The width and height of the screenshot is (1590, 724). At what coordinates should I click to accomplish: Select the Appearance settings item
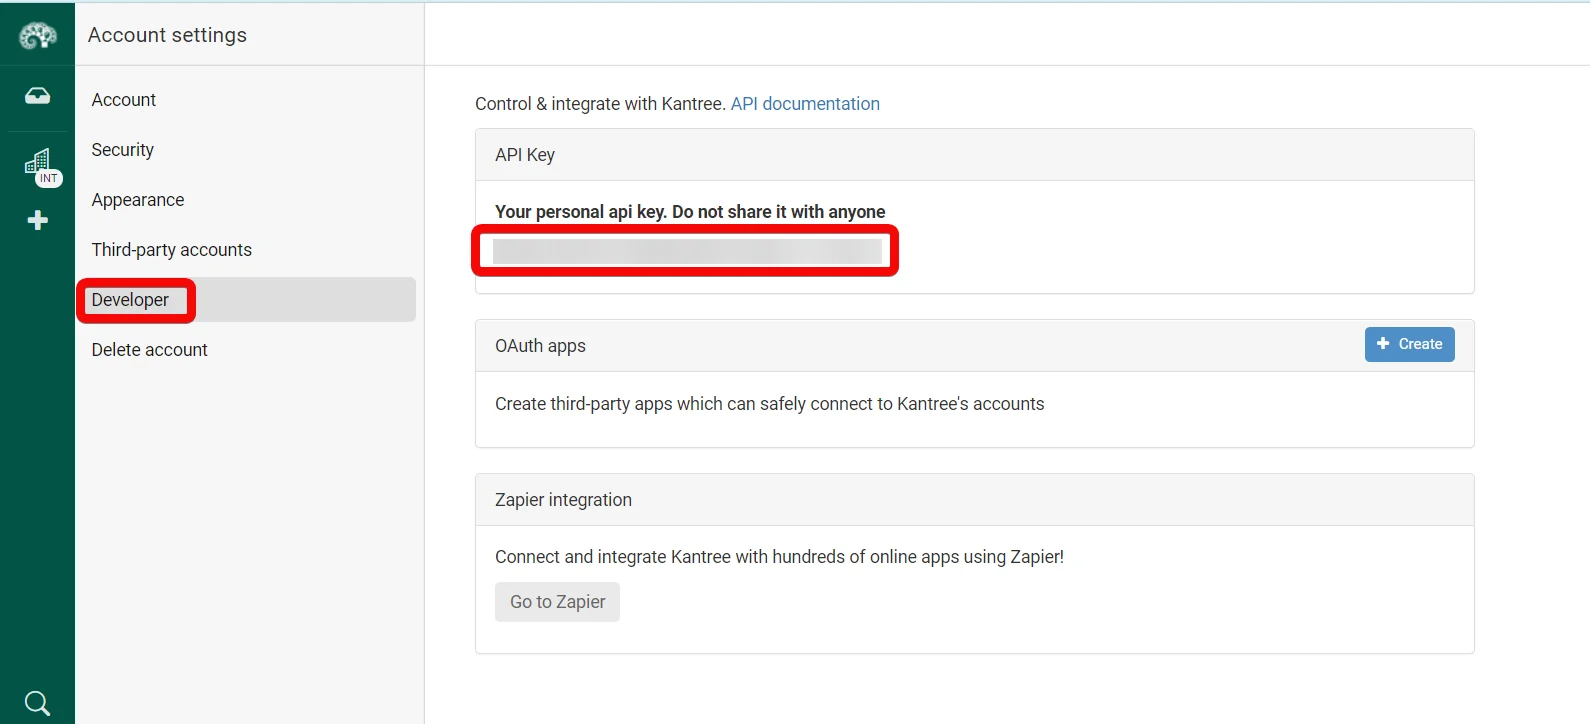pos(138,200)
